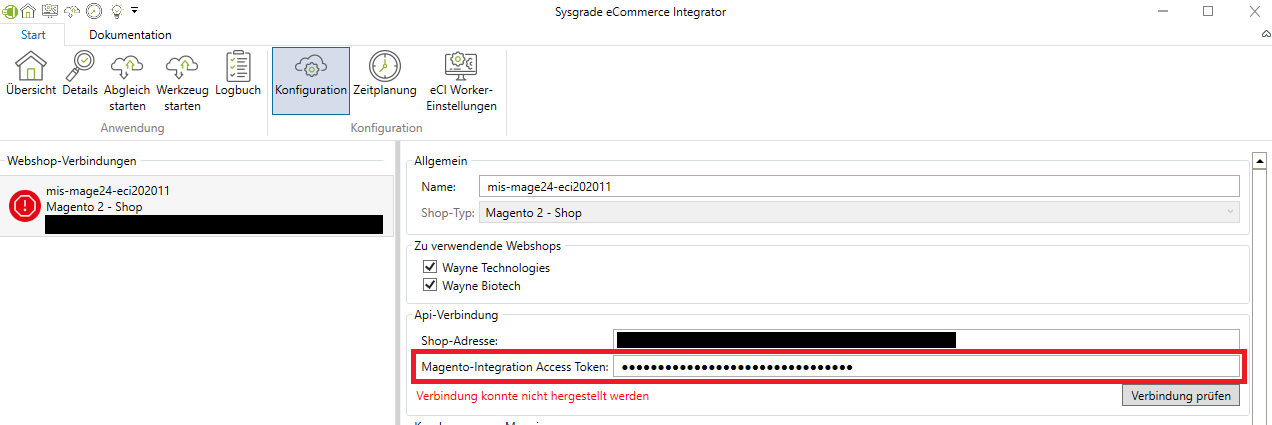1272x425 pixels.
Task: Toggle the Wayne Technologies checkbox
Action: point(430,268)
